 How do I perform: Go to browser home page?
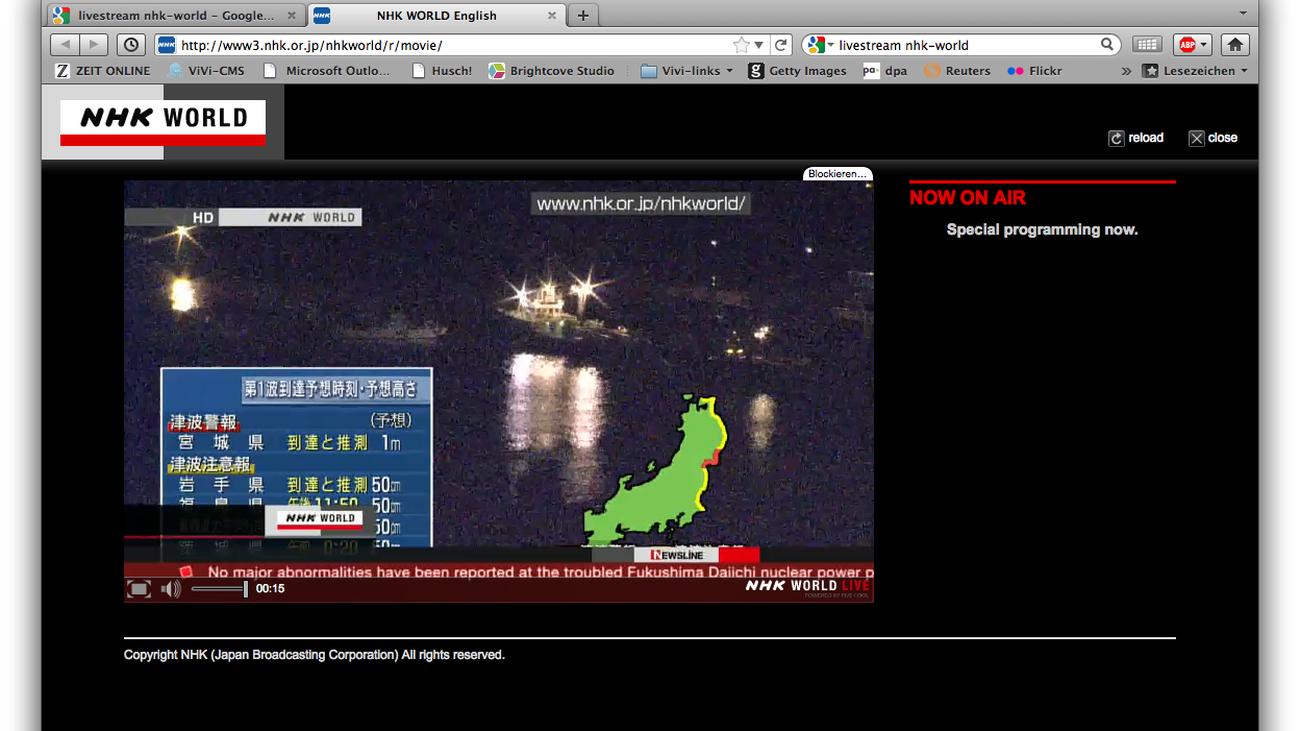1235,45
